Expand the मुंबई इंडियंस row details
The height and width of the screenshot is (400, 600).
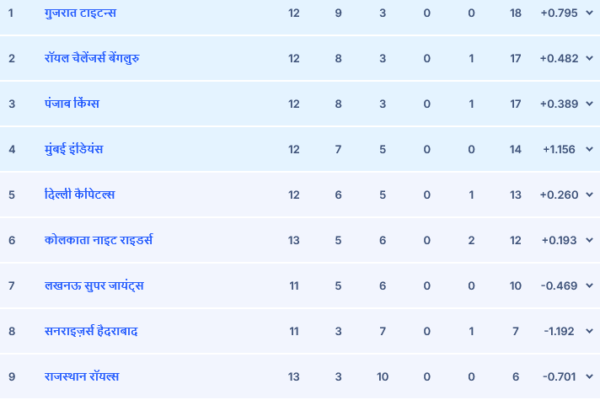tap(589, 149)
